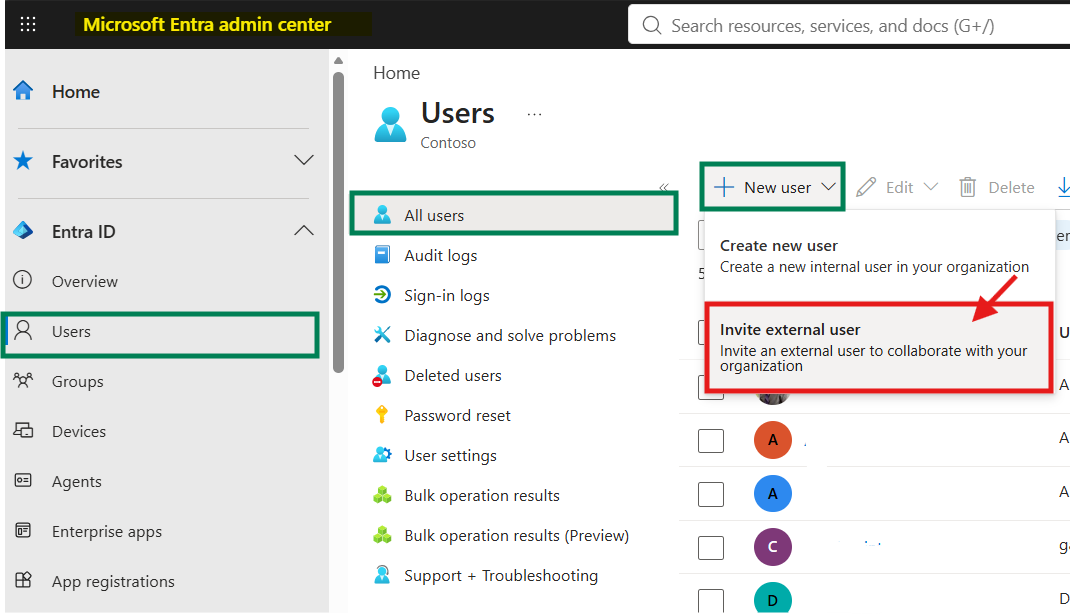Open Bulk operation results without Preview

[x=482, y=495]
